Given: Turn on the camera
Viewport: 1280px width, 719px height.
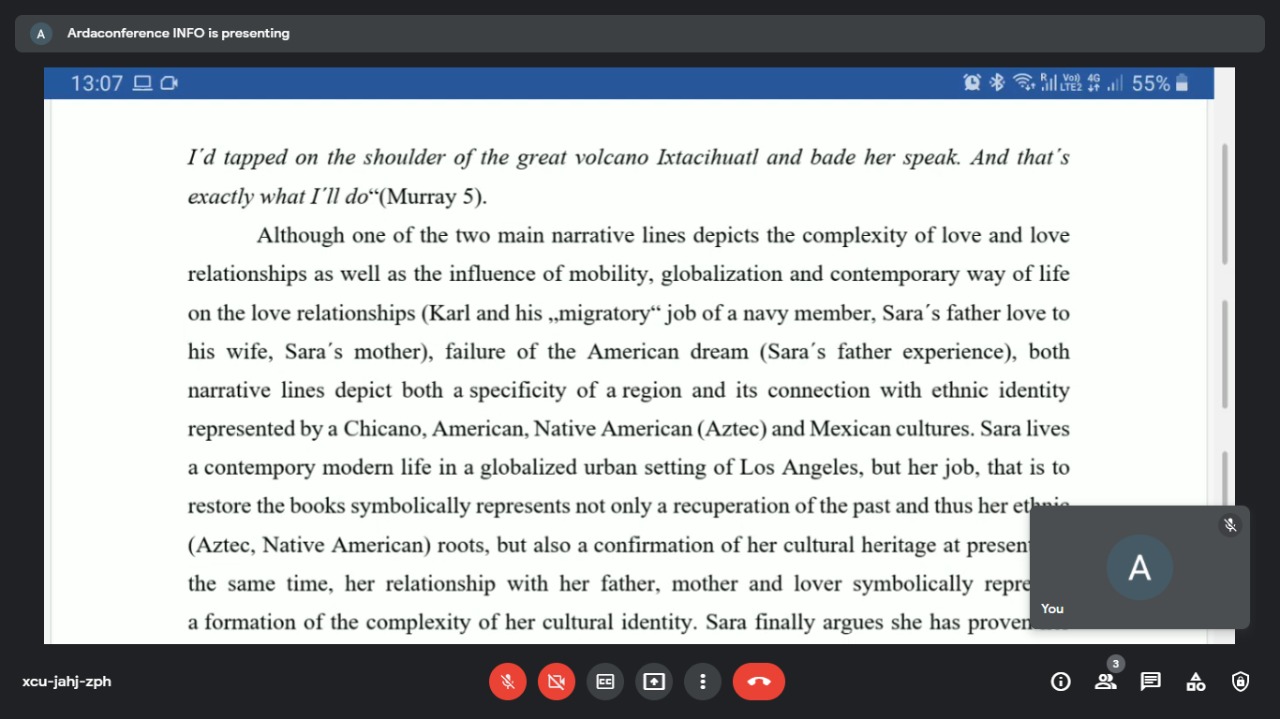Looking at the screenshot, I should click(556, 681).
